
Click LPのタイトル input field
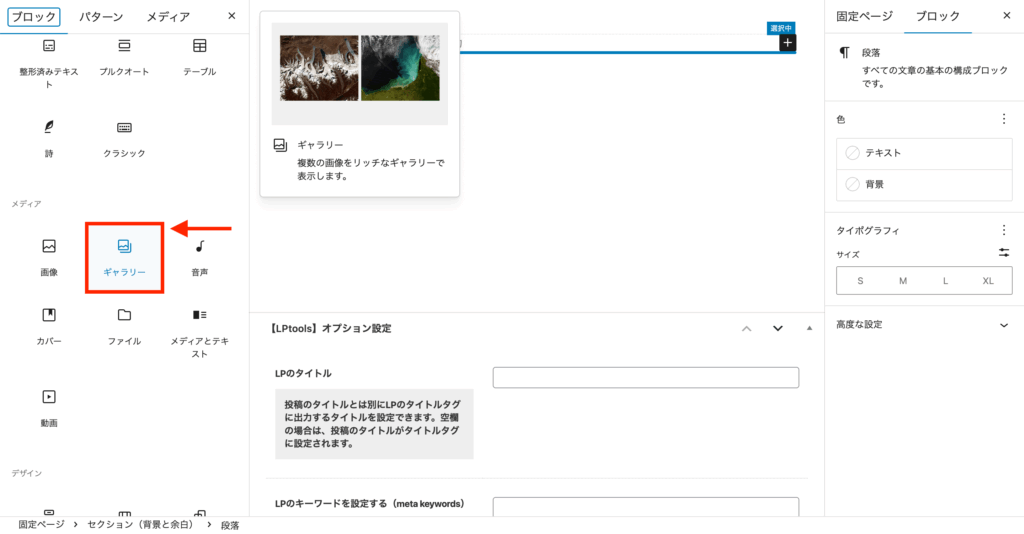click(646, 377)
